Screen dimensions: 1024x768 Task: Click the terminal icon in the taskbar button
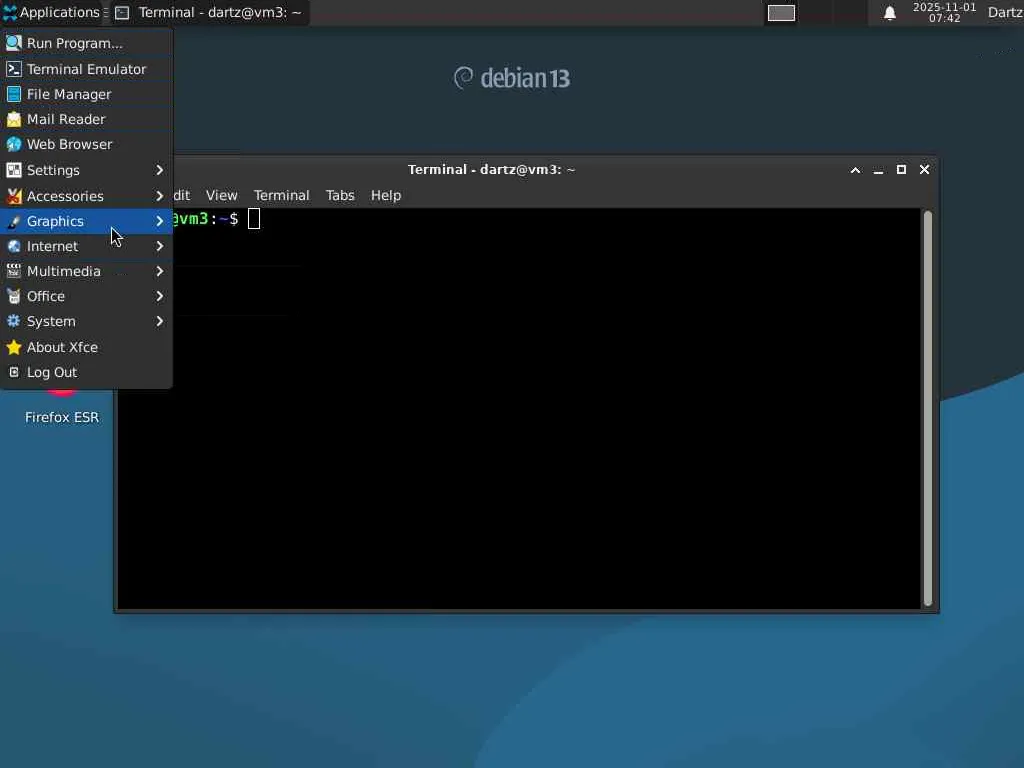click(122, 13)
